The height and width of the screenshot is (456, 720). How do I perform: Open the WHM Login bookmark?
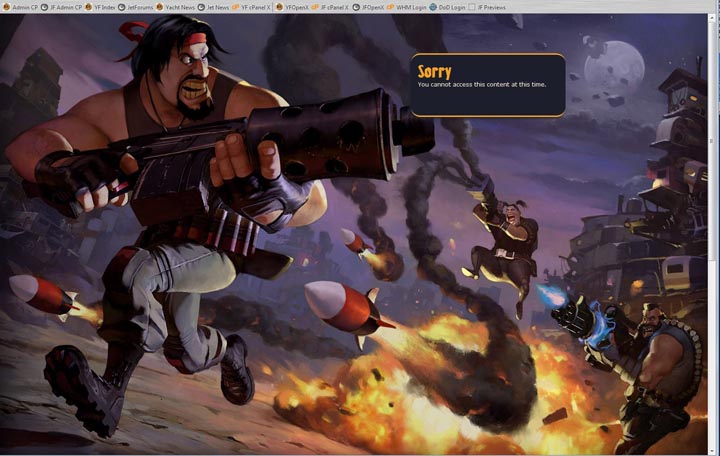click(x=407, y=7)
